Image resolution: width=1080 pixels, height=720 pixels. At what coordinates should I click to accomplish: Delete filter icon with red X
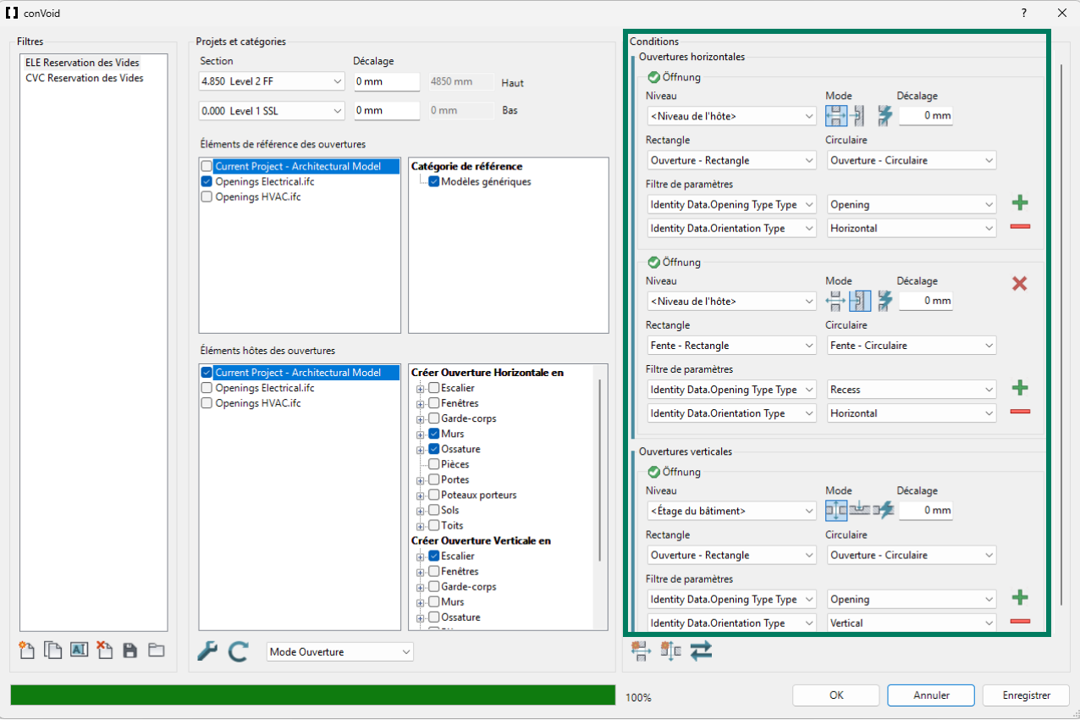(105, 650)
